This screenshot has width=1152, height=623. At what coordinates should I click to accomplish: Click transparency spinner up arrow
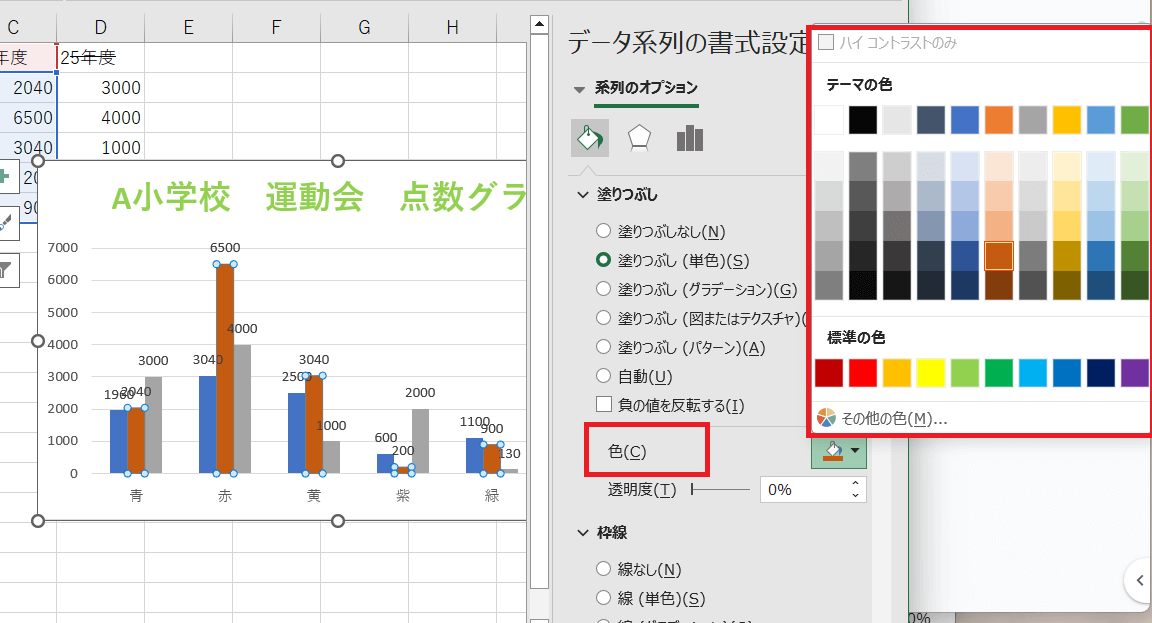[x=855, y=483]
